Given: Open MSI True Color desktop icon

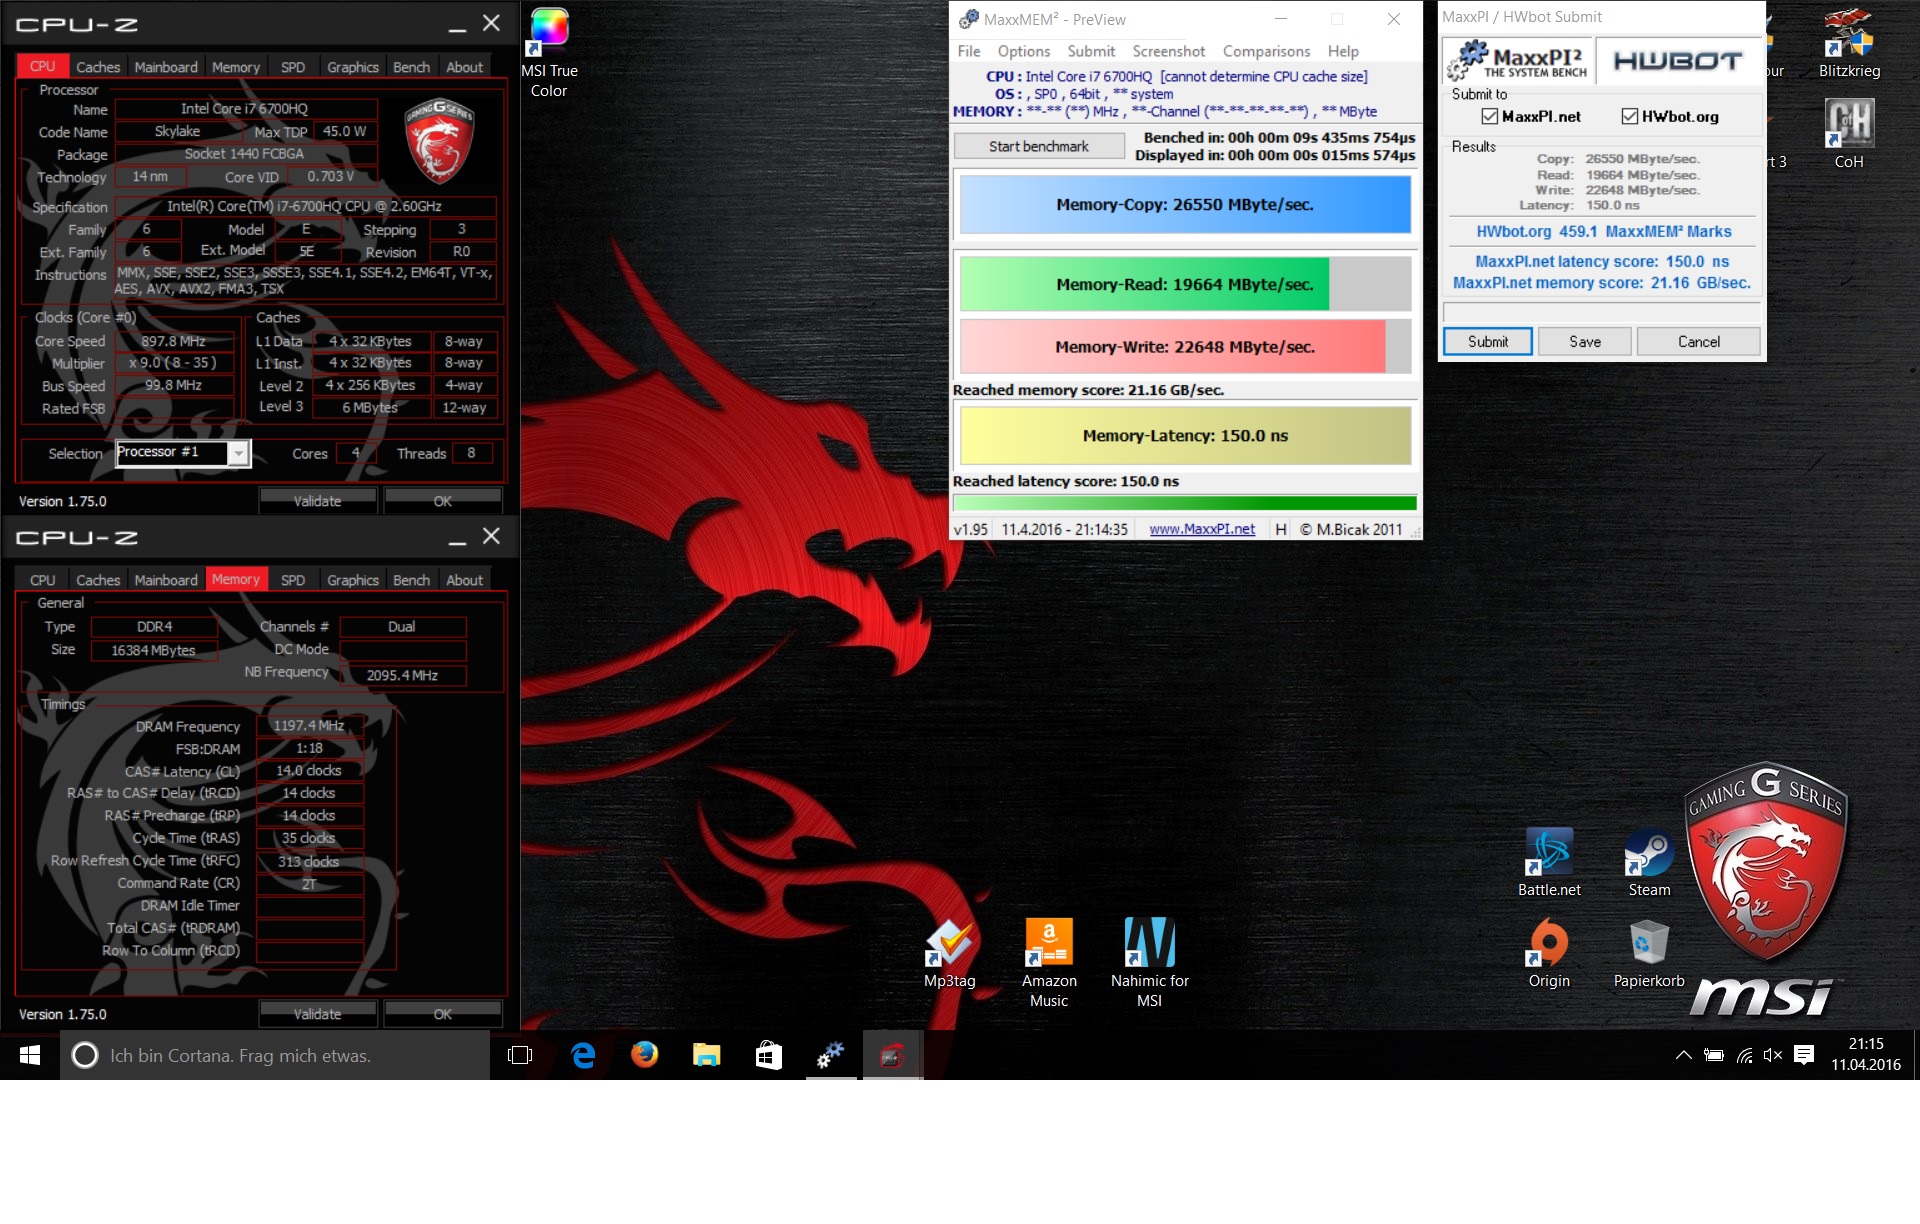Looking at the screenshot, I should (x=549, y=52).
